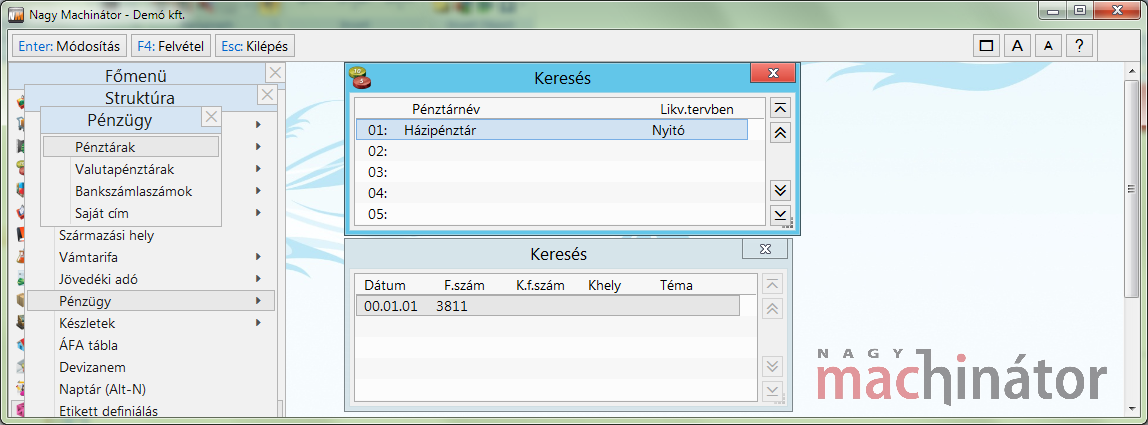
Task: Select Bankszámlaszámok menu item
Action: point(134,191)
